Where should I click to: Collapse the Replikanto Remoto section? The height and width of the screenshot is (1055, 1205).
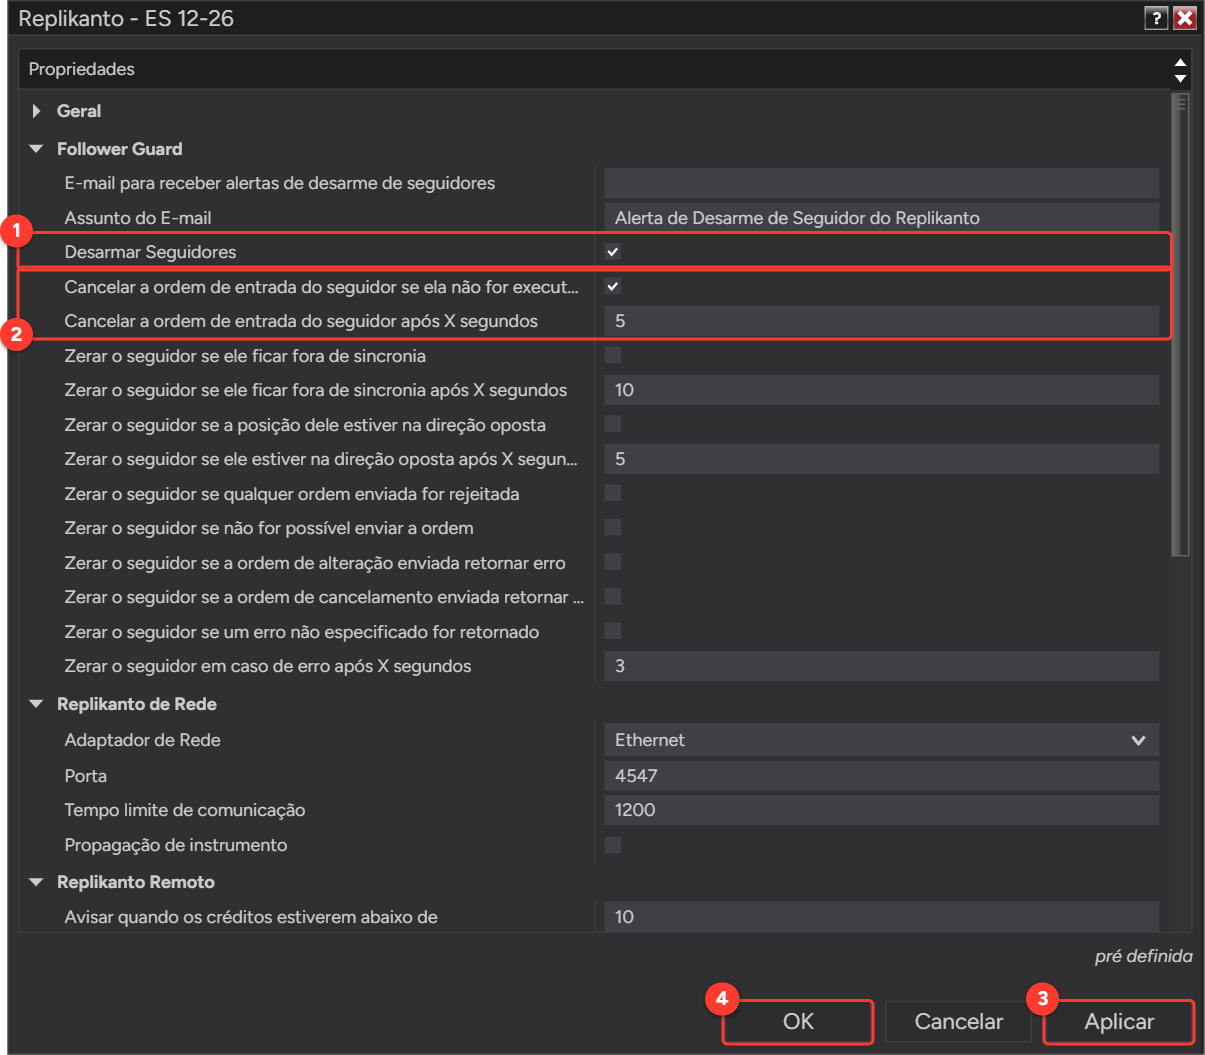coord(37,882)
